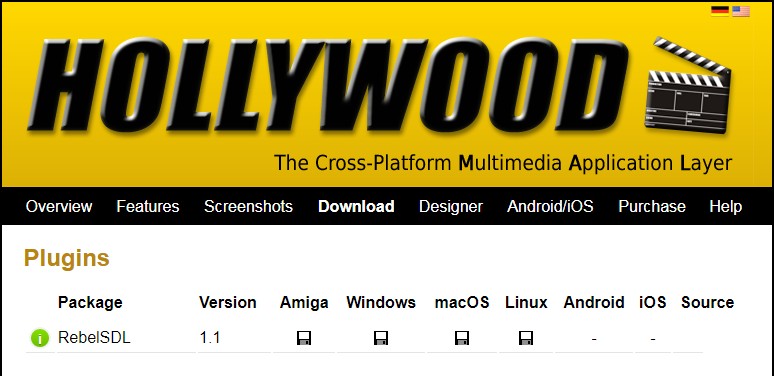Click the HOLLYWOOD banner title

[x=328, y=85]
